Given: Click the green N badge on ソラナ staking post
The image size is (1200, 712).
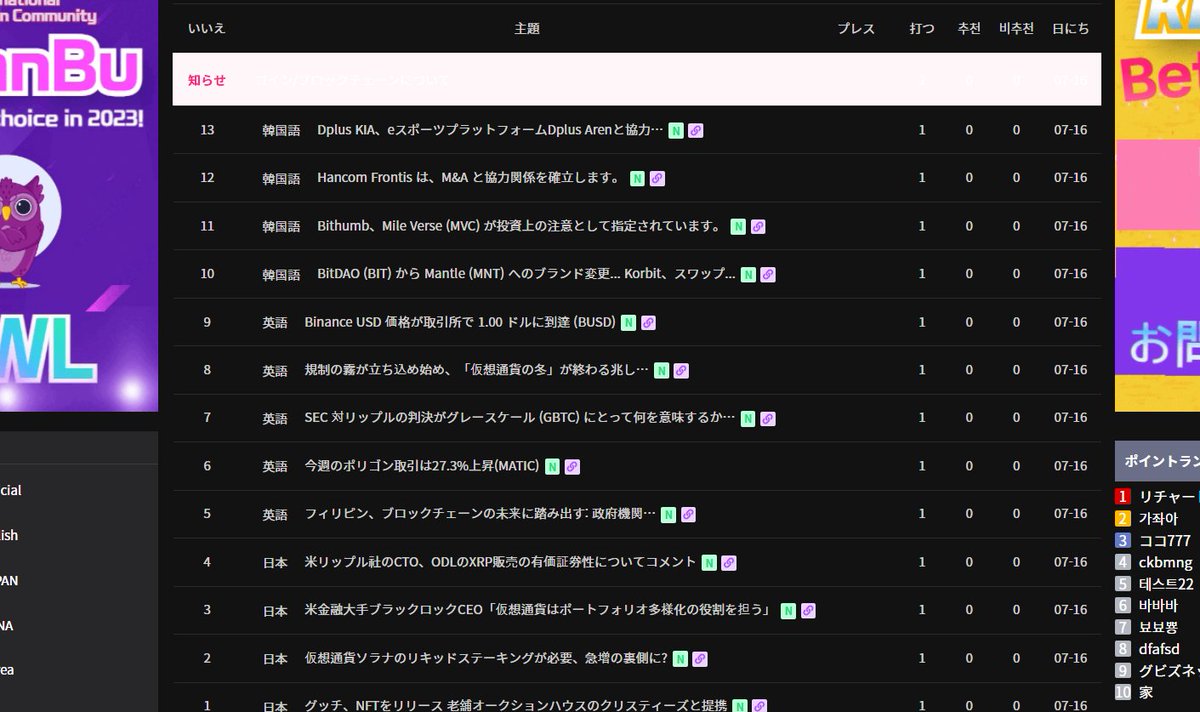Looking at the screenshot, I should [680, 658].
